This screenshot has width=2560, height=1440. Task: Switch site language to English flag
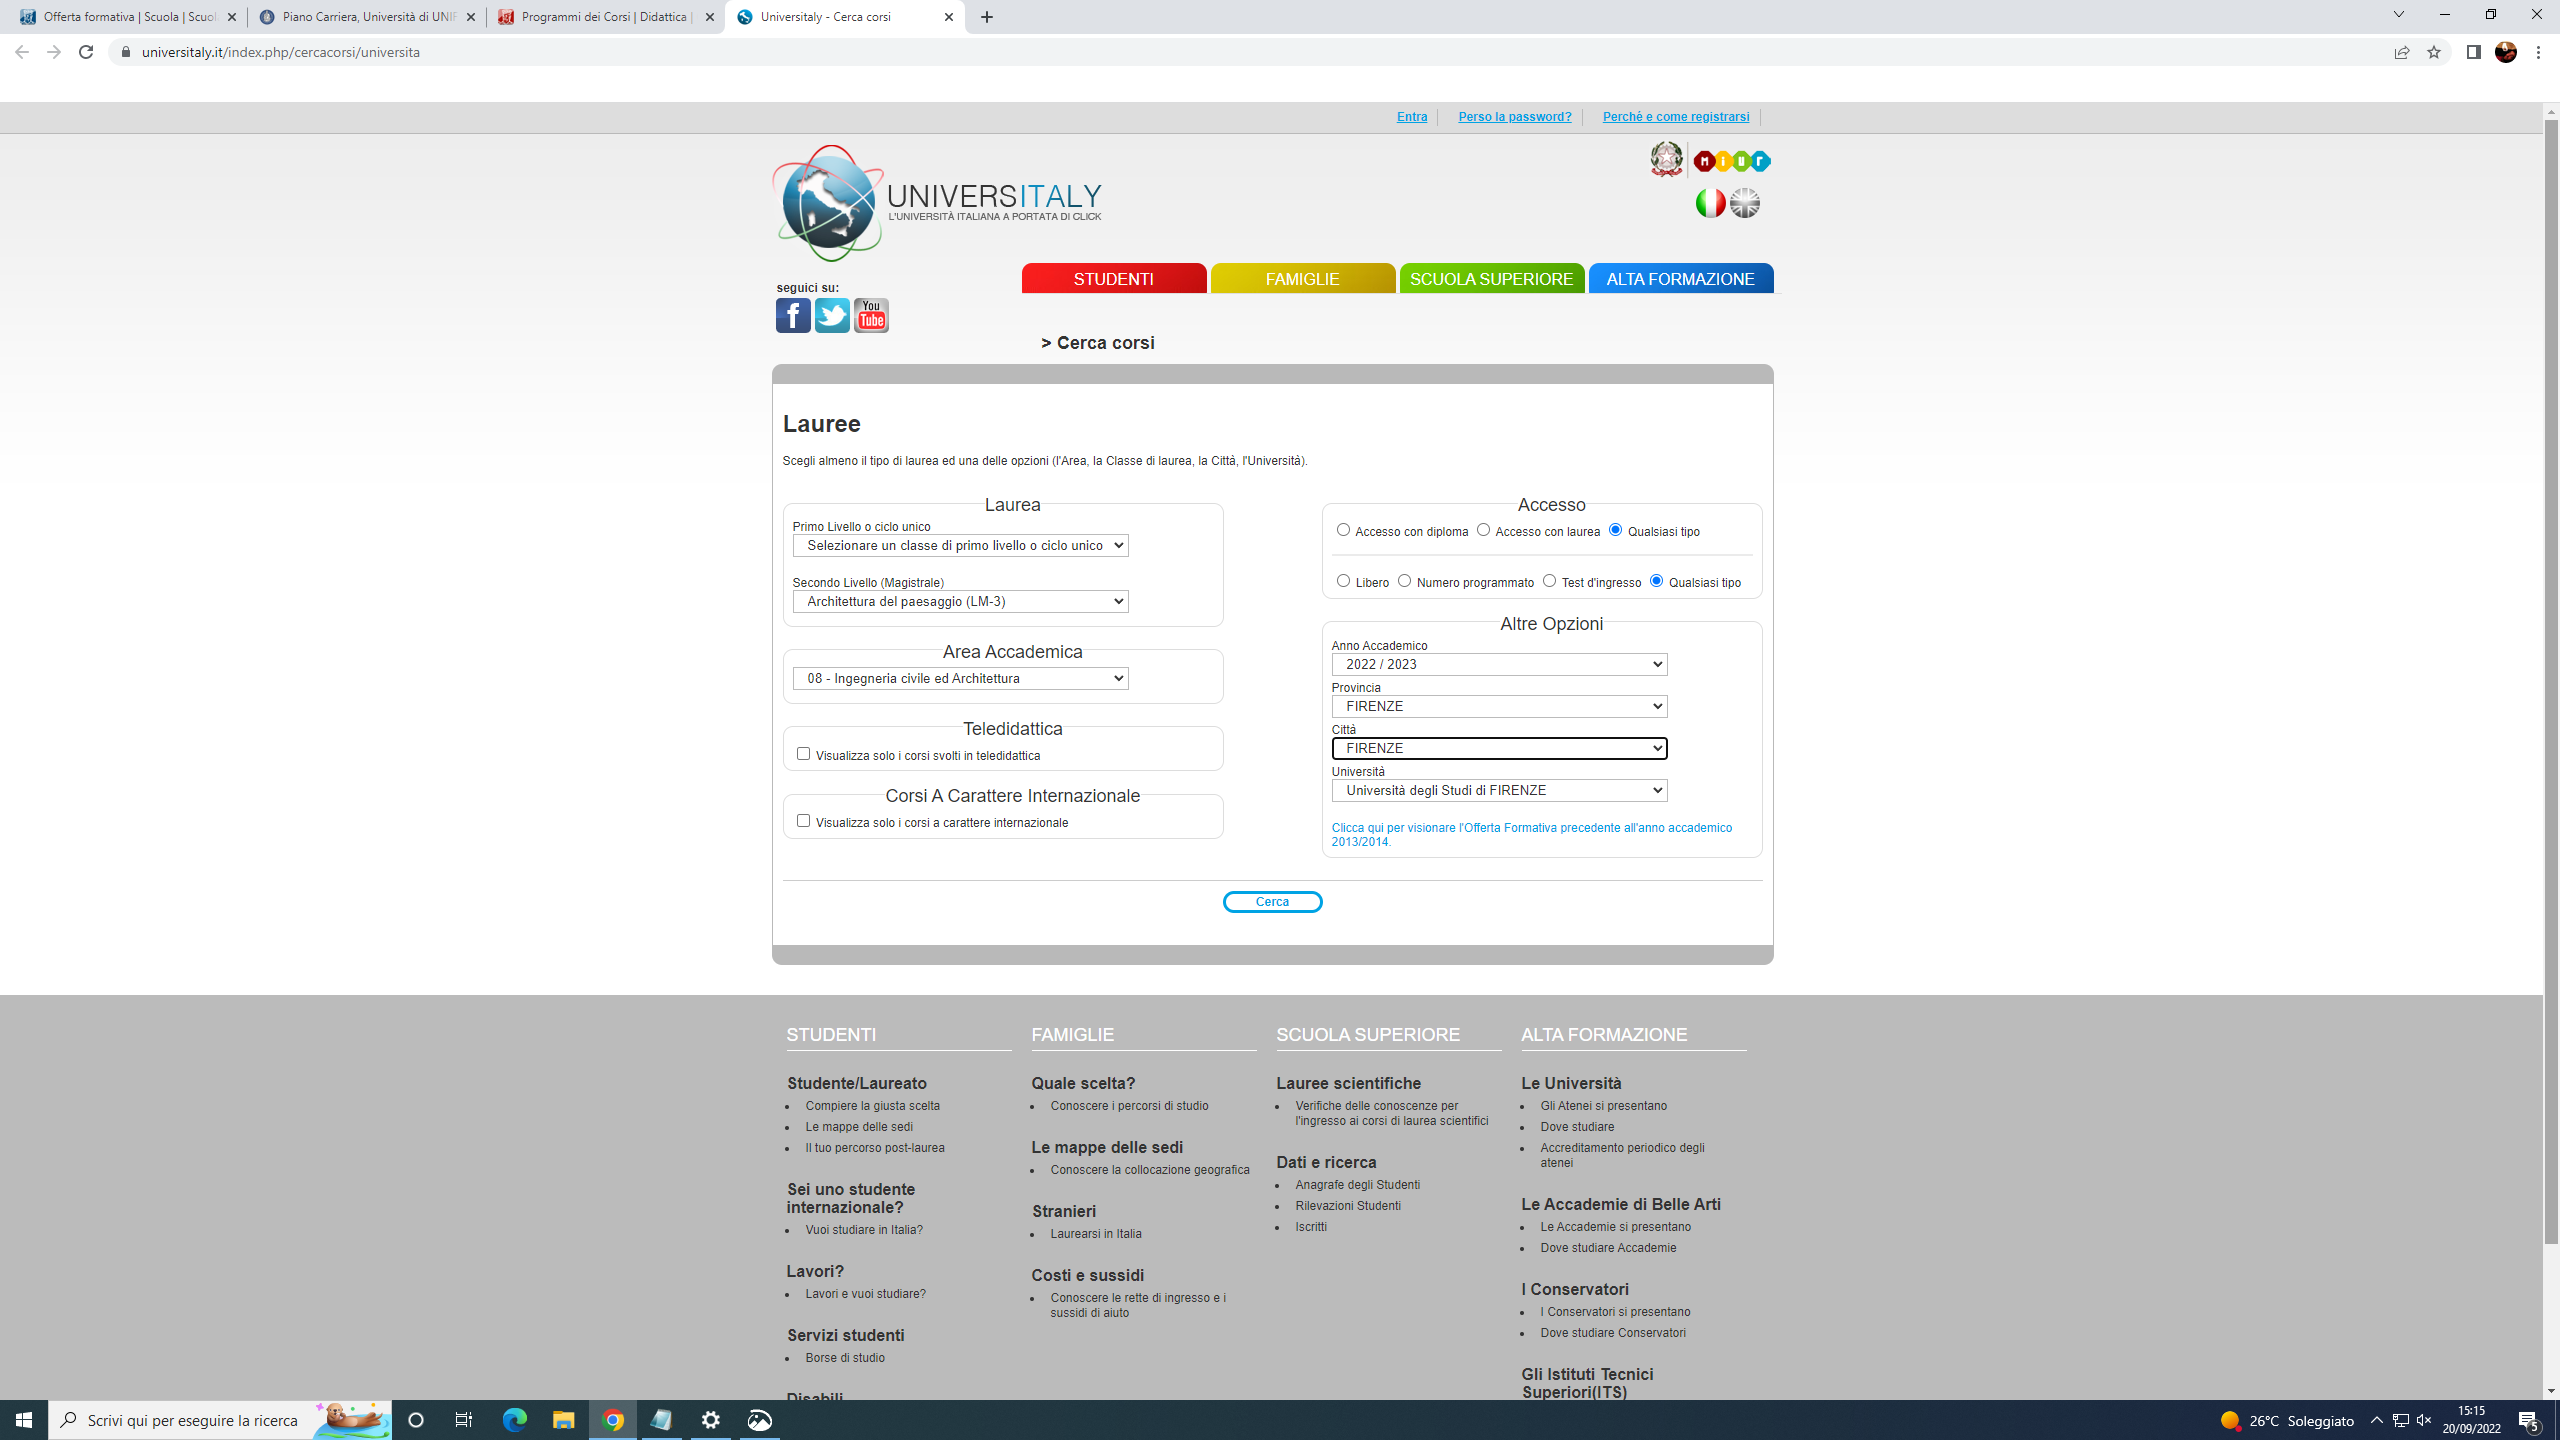coord(1745,203)
